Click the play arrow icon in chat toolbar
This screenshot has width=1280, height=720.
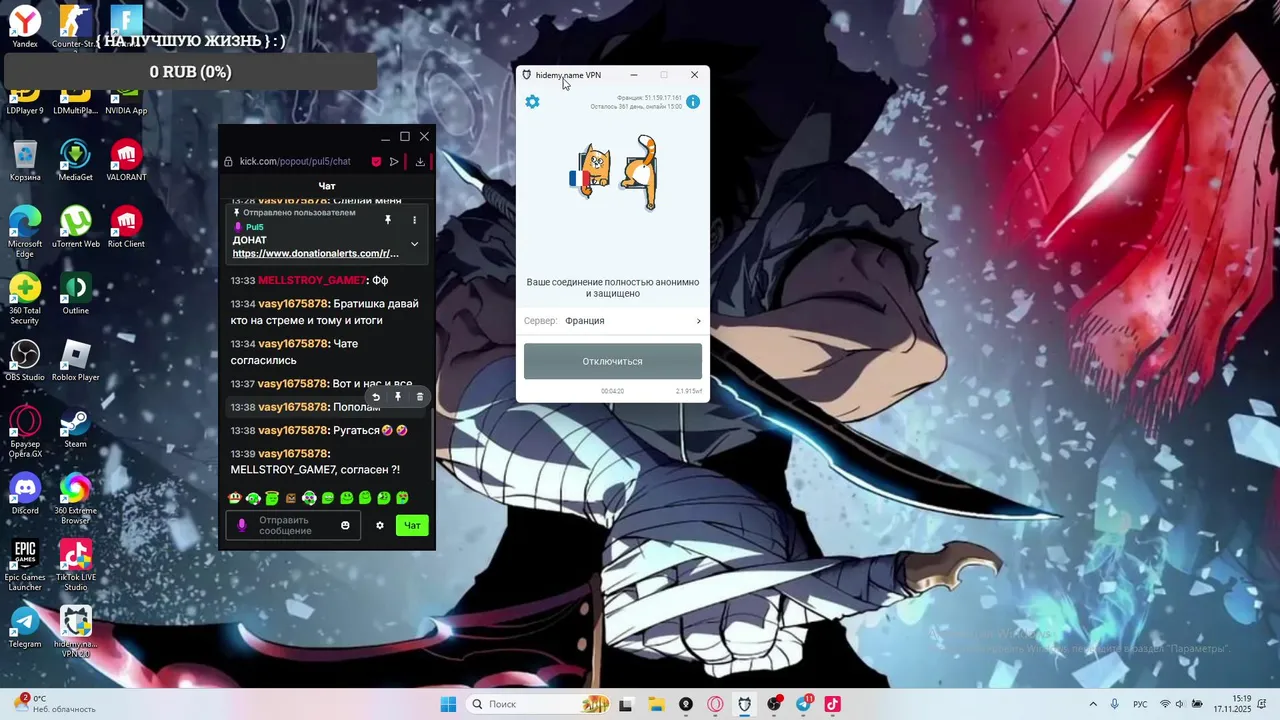pyautogui.click(x=394, y=162)
